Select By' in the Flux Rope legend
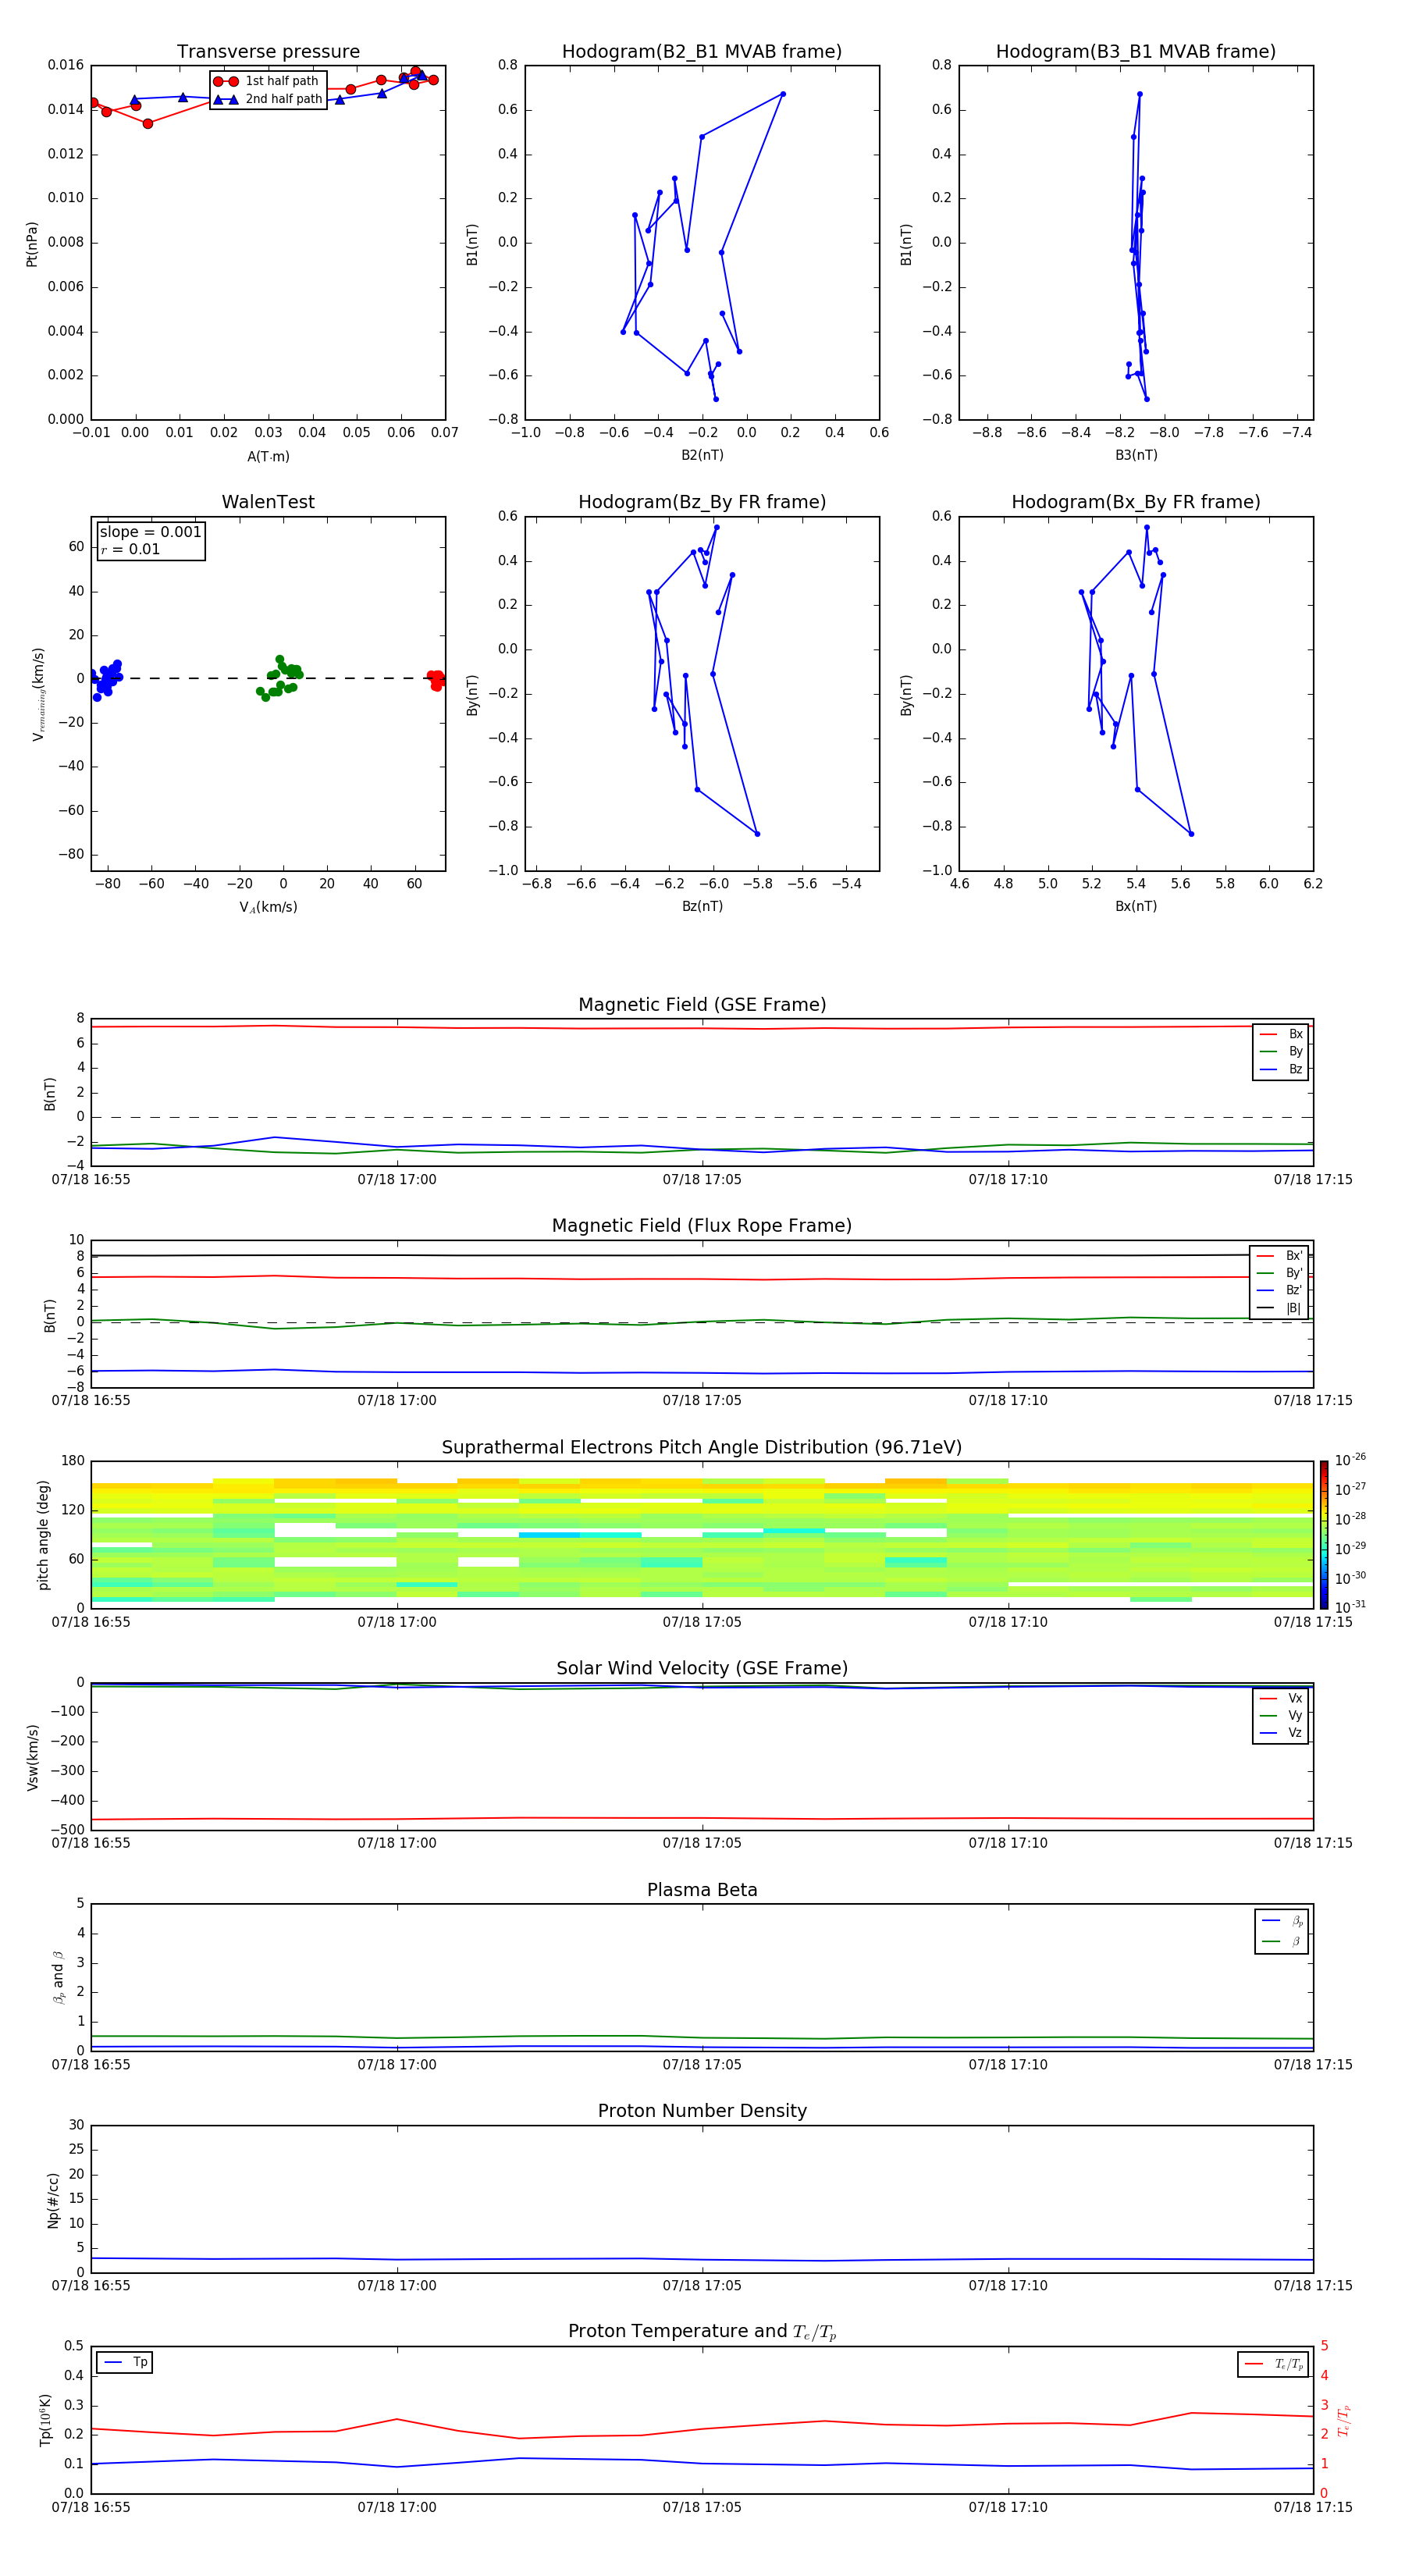1405x2576 pixels. coord(1280,1273)
